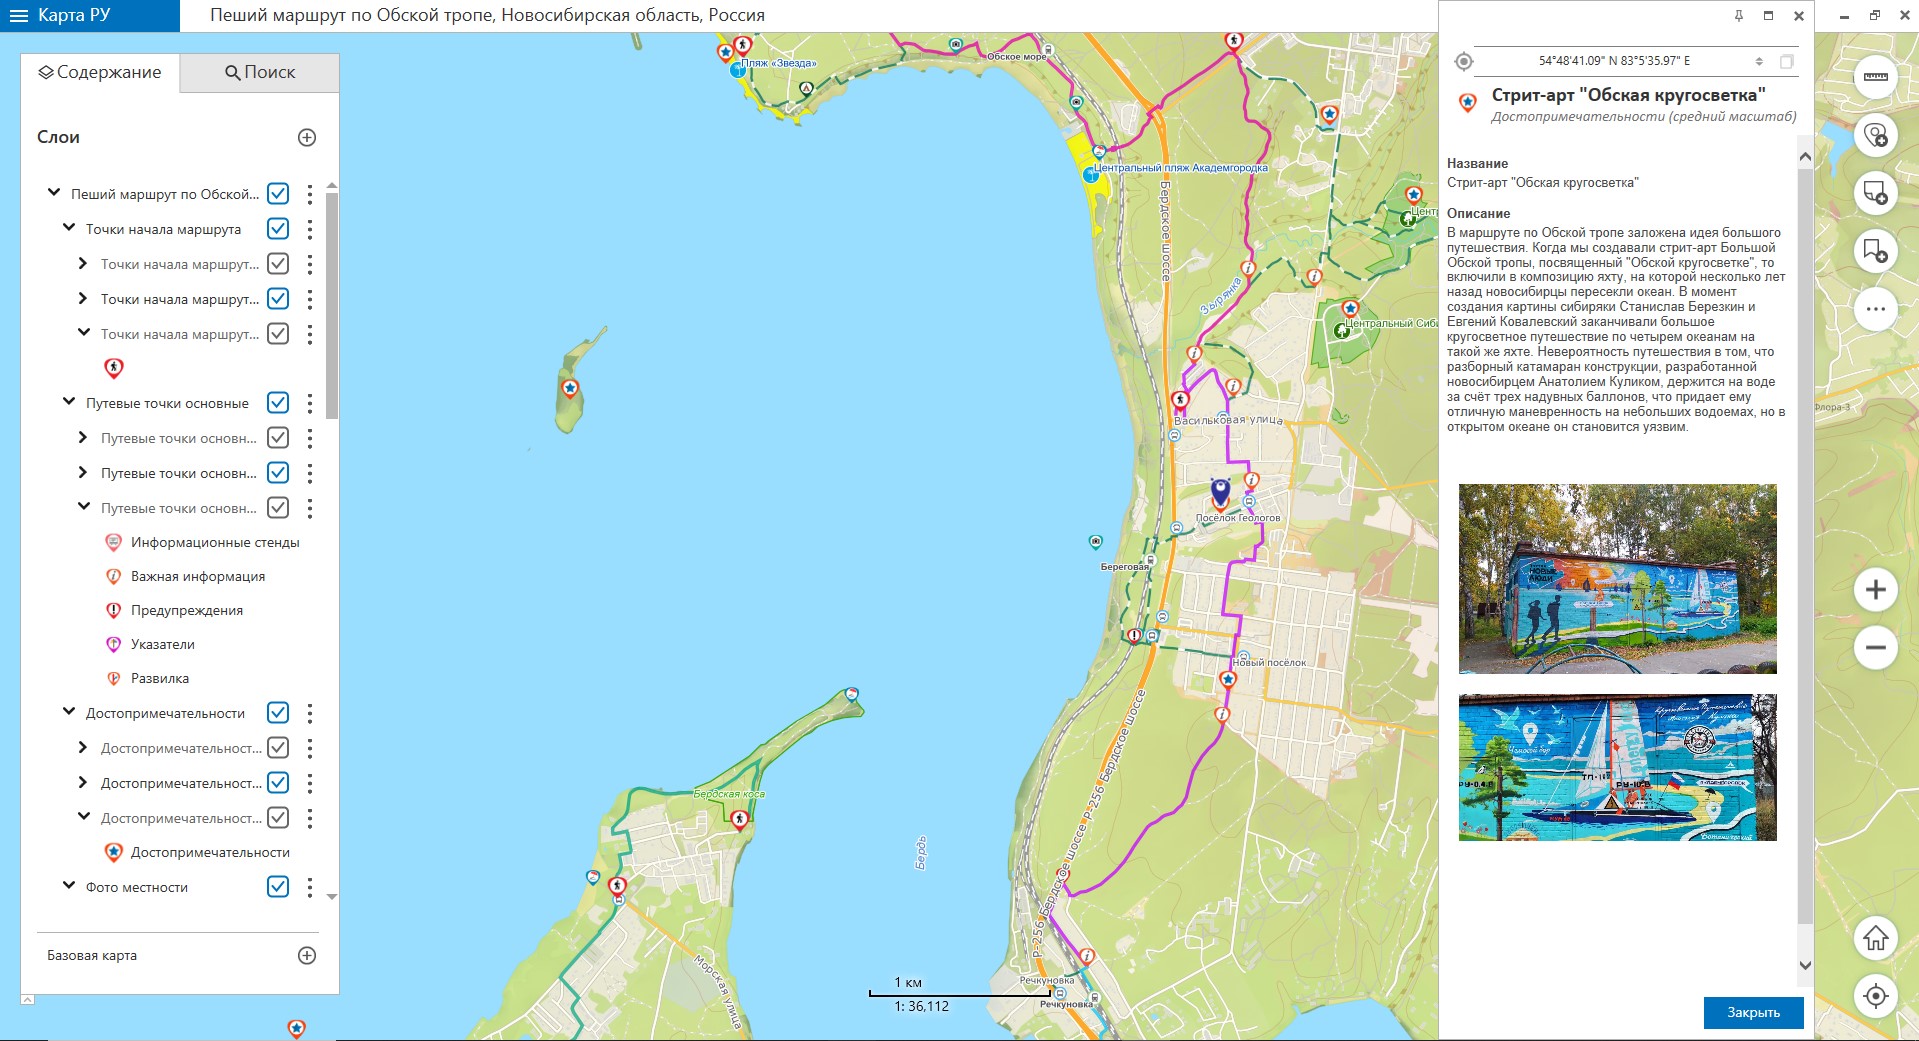The height and width of the screenshot is (1041, 1919).
Task: Click the Предупреждения legend entry
Action: 187,610
